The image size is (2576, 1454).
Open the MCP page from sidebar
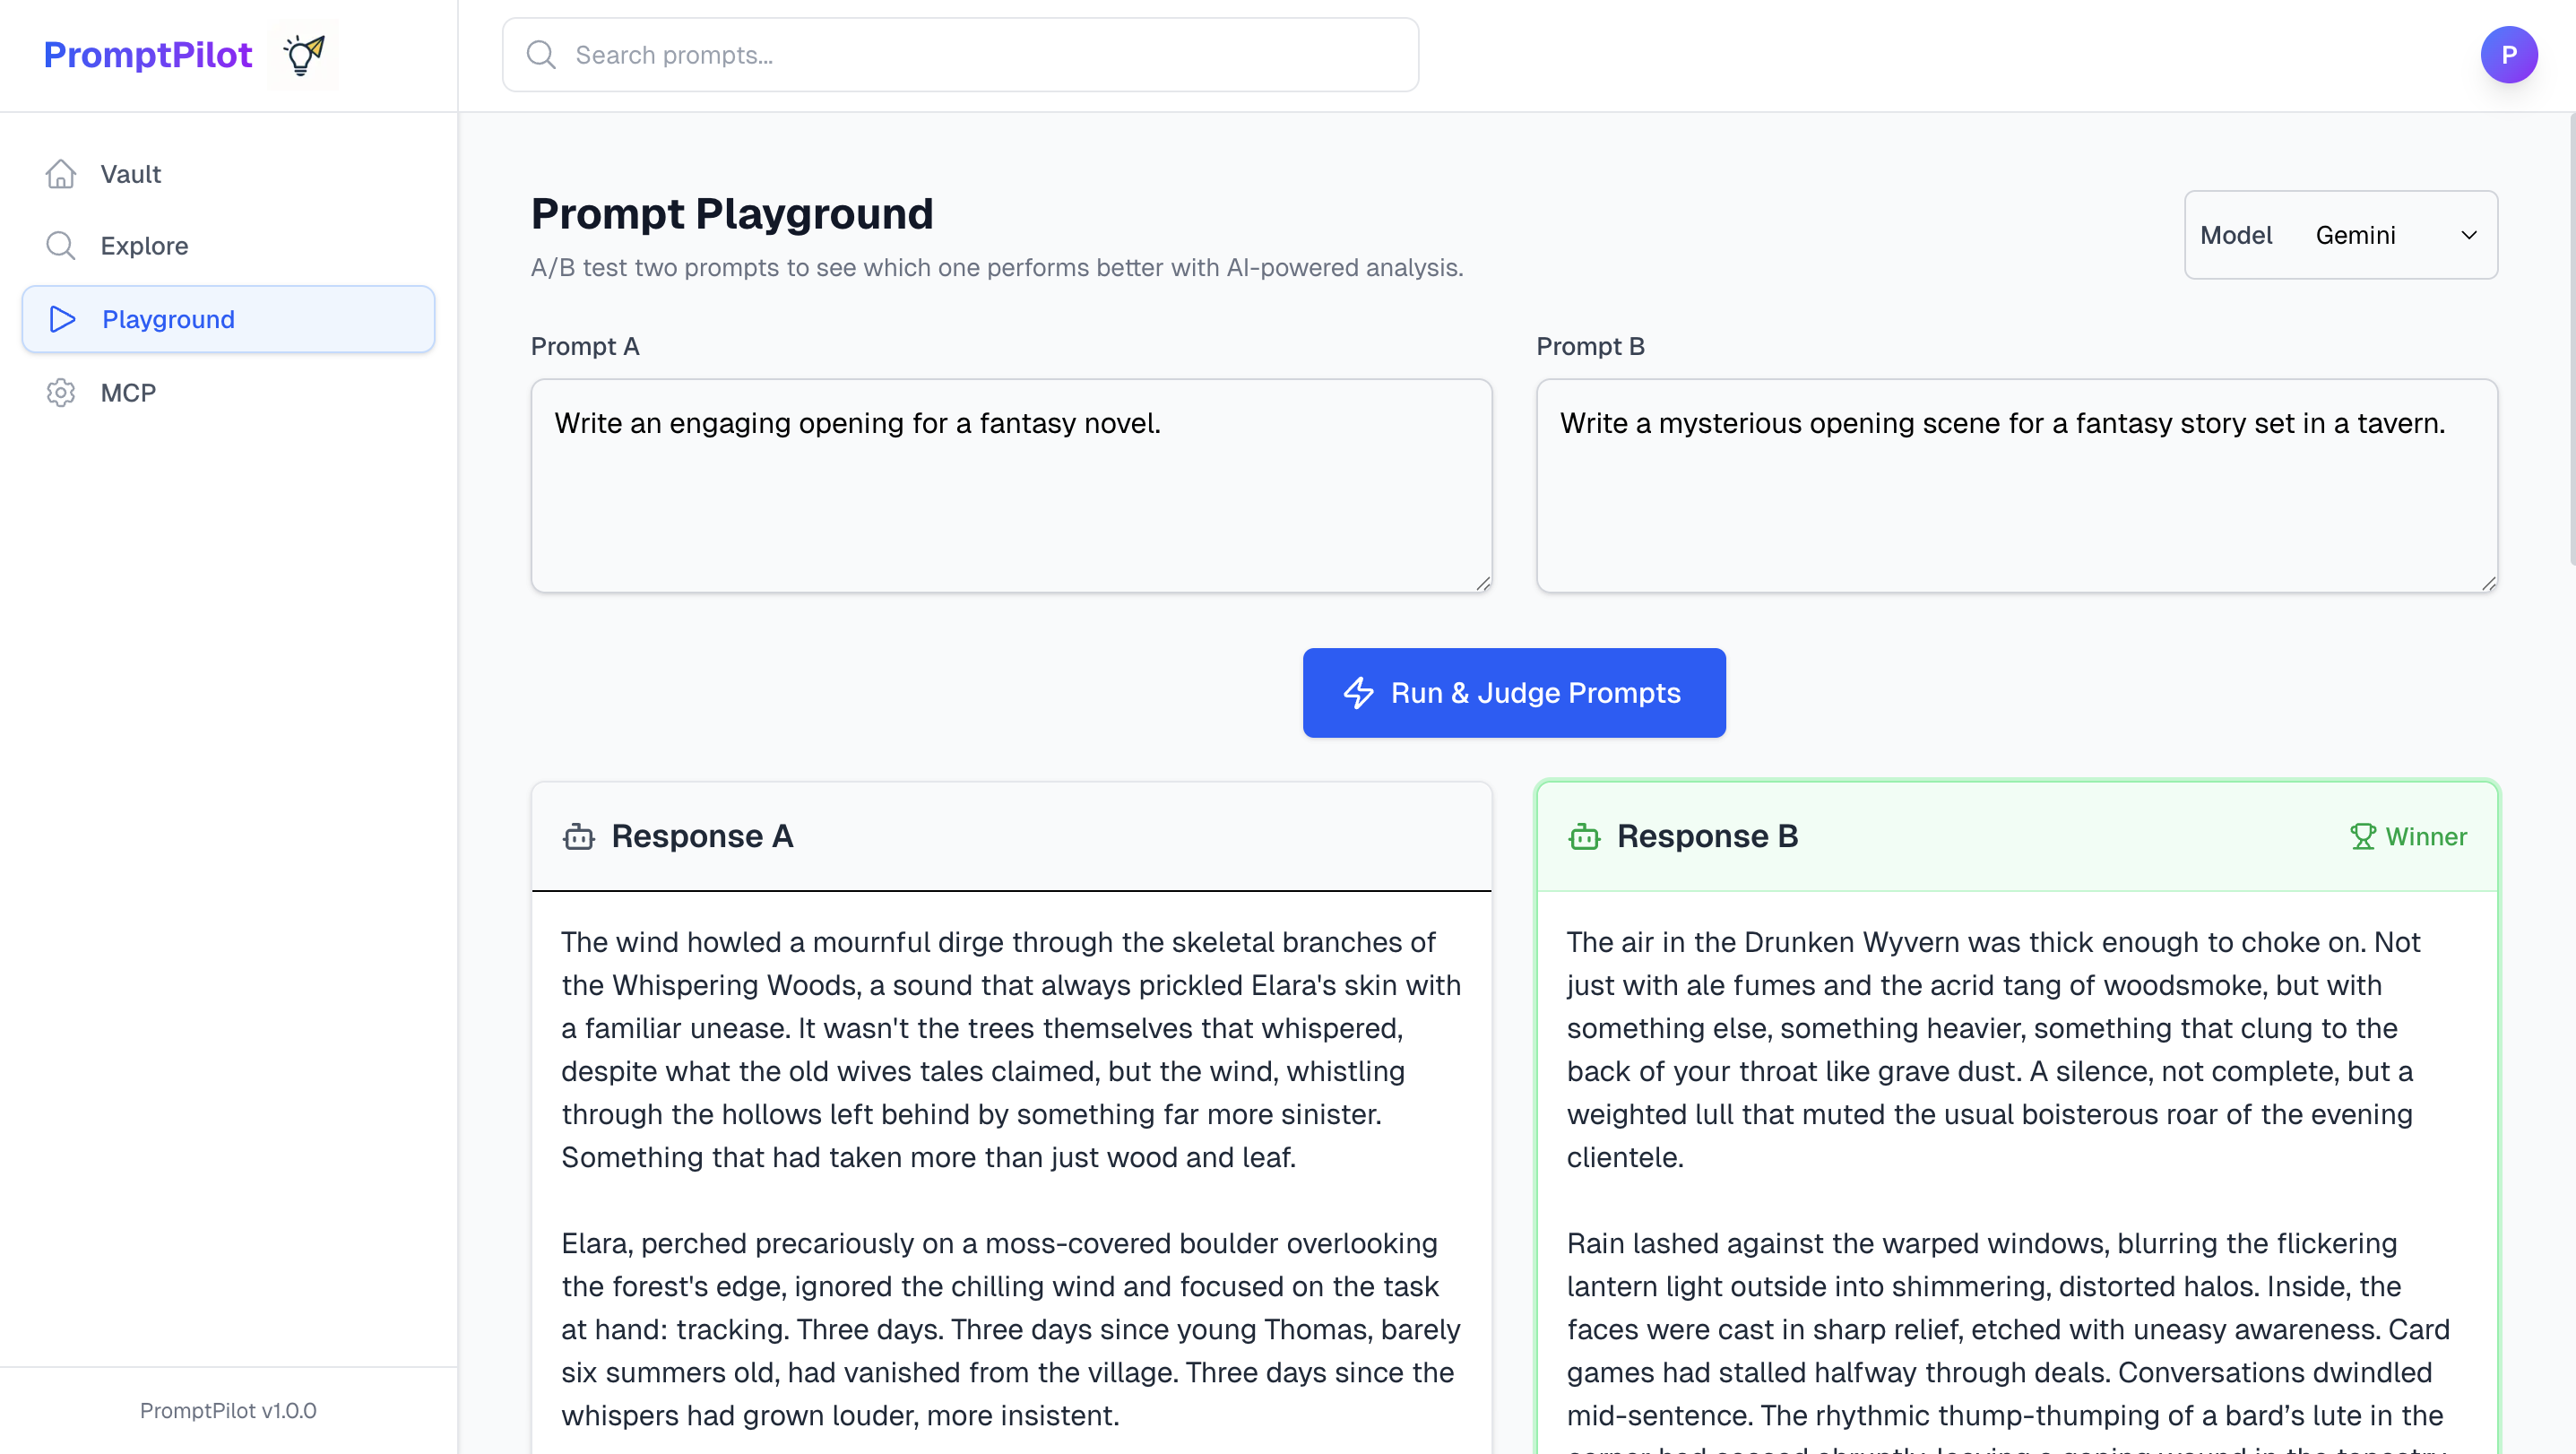tap(127, 392)
